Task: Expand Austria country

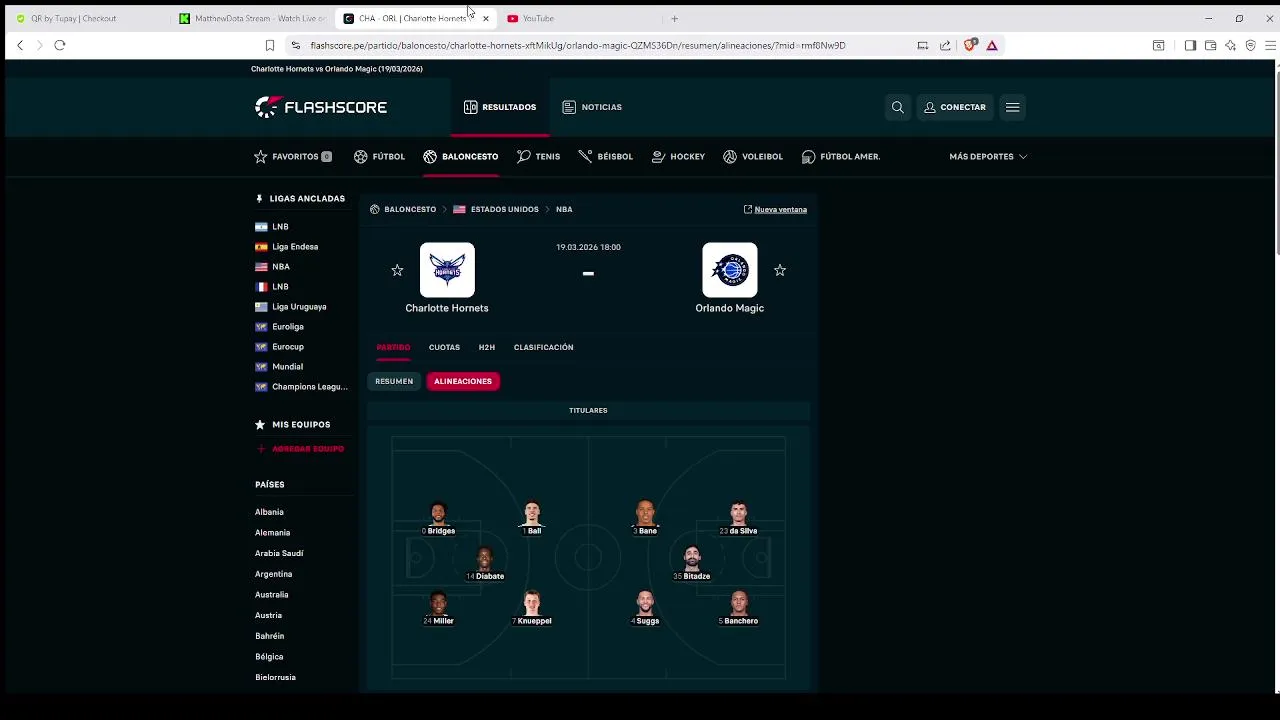Action: click(x=268, y=616)
